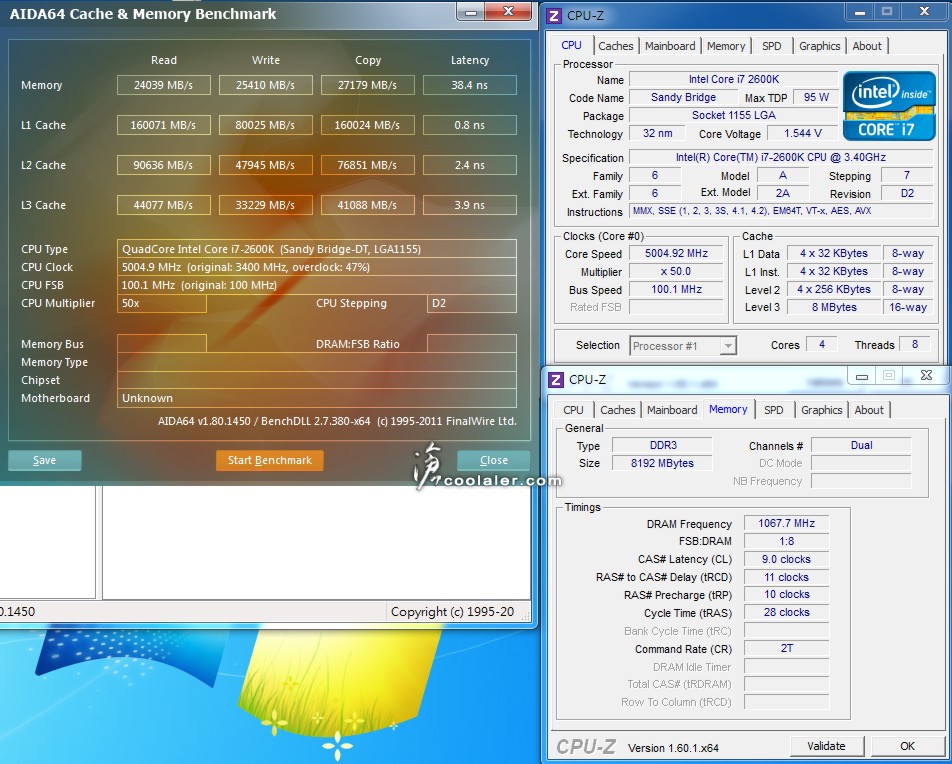
Task: Click Memory Read value 24039 MB/s
Action: pos(163,85)
